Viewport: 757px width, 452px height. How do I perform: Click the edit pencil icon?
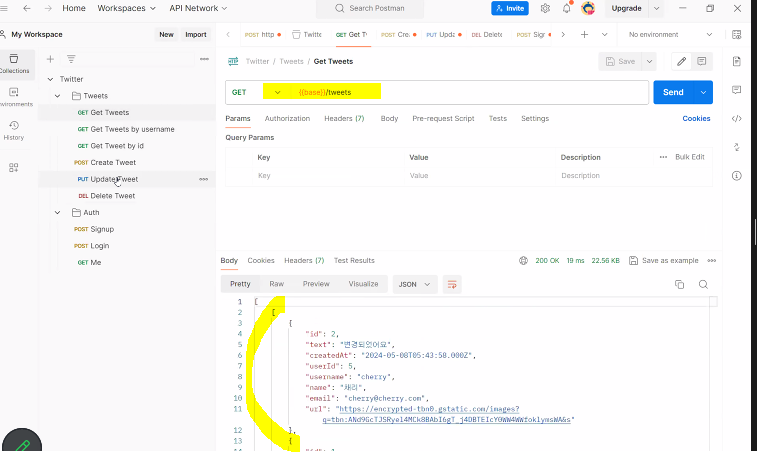coord(682,61)
